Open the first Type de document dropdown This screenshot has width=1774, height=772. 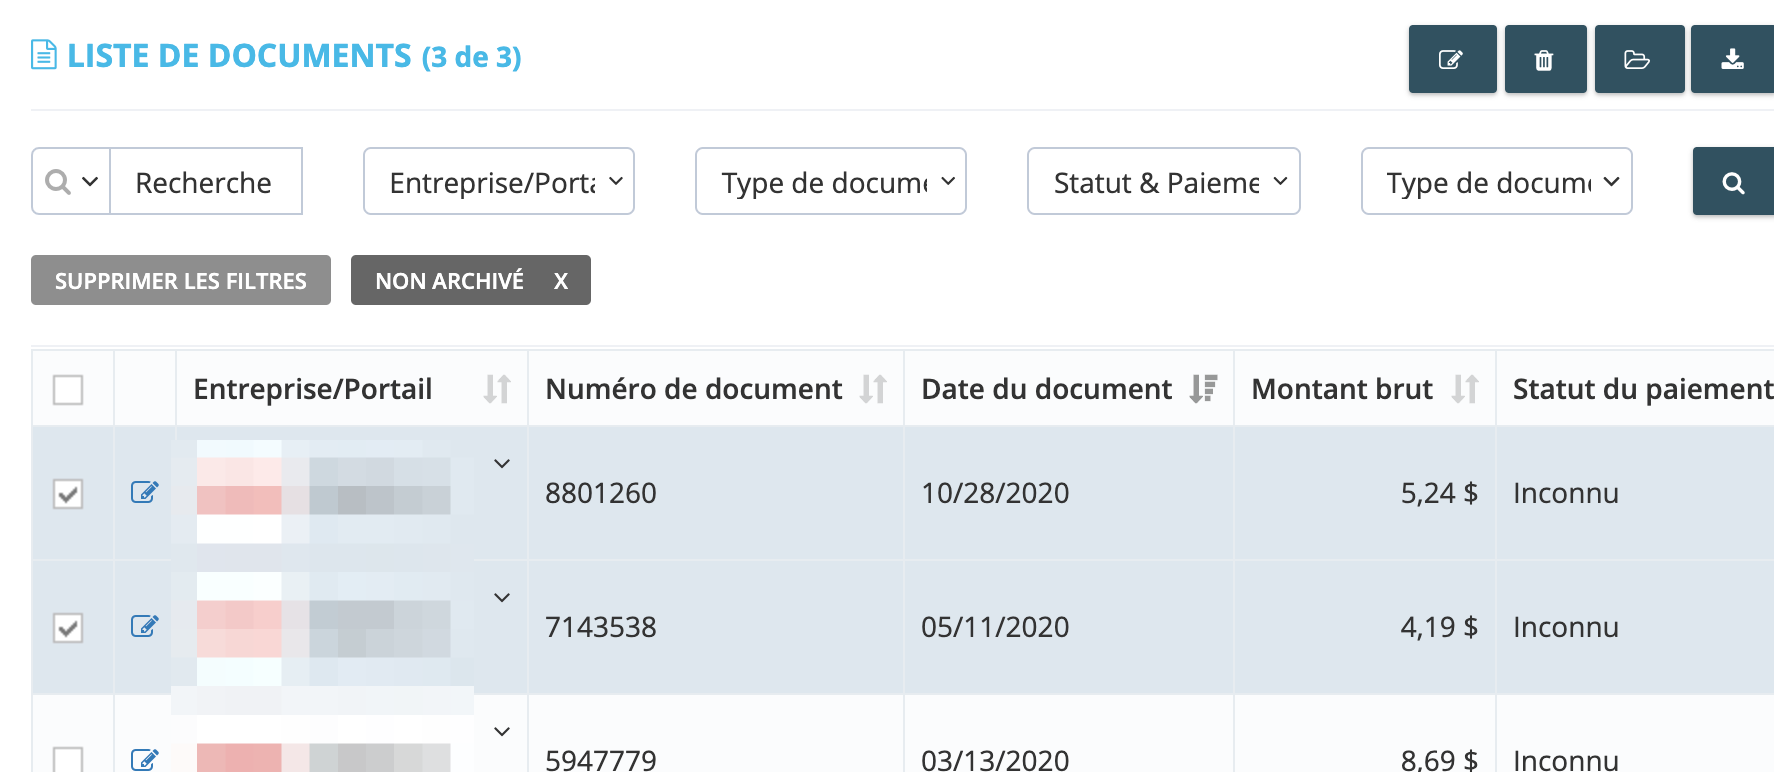[831, 182]
